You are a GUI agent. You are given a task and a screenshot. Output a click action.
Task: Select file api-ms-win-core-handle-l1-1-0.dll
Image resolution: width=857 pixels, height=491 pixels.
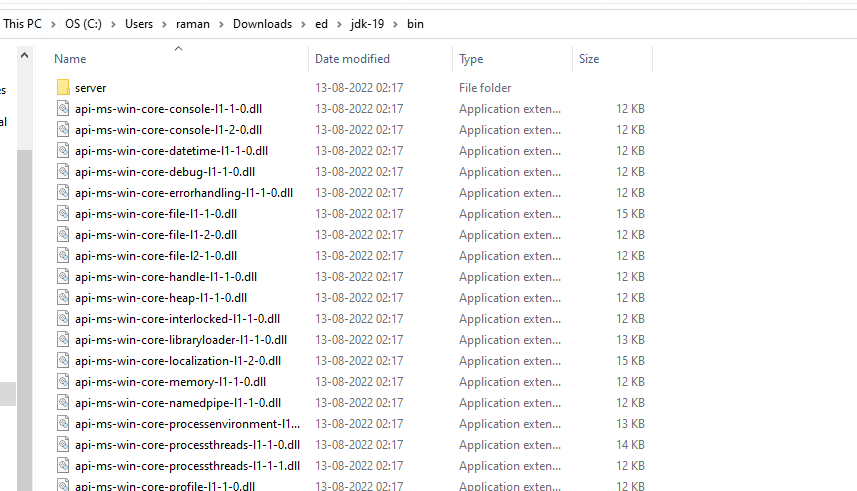tap(166, 277)
